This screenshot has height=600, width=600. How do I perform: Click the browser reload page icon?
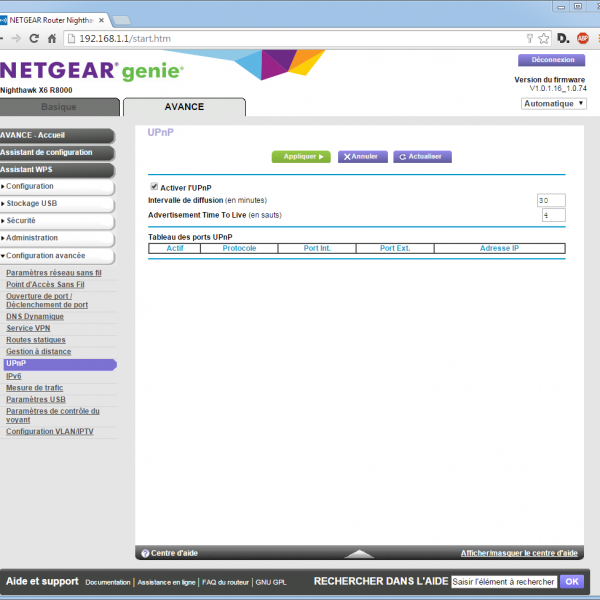[x=34, y=39]
